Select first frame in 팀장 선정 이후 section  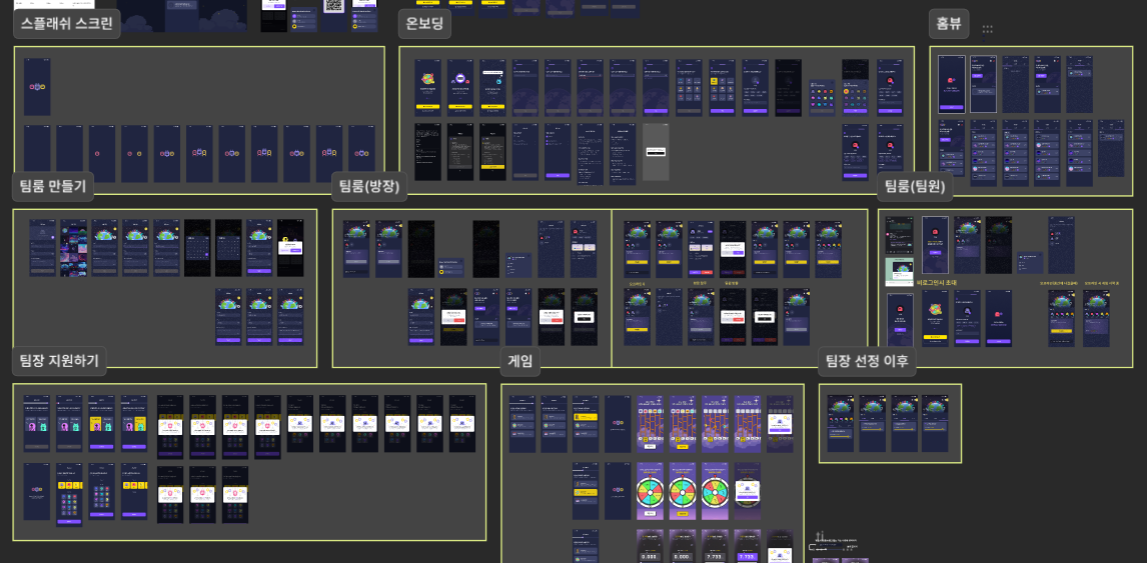pos(840,422)
